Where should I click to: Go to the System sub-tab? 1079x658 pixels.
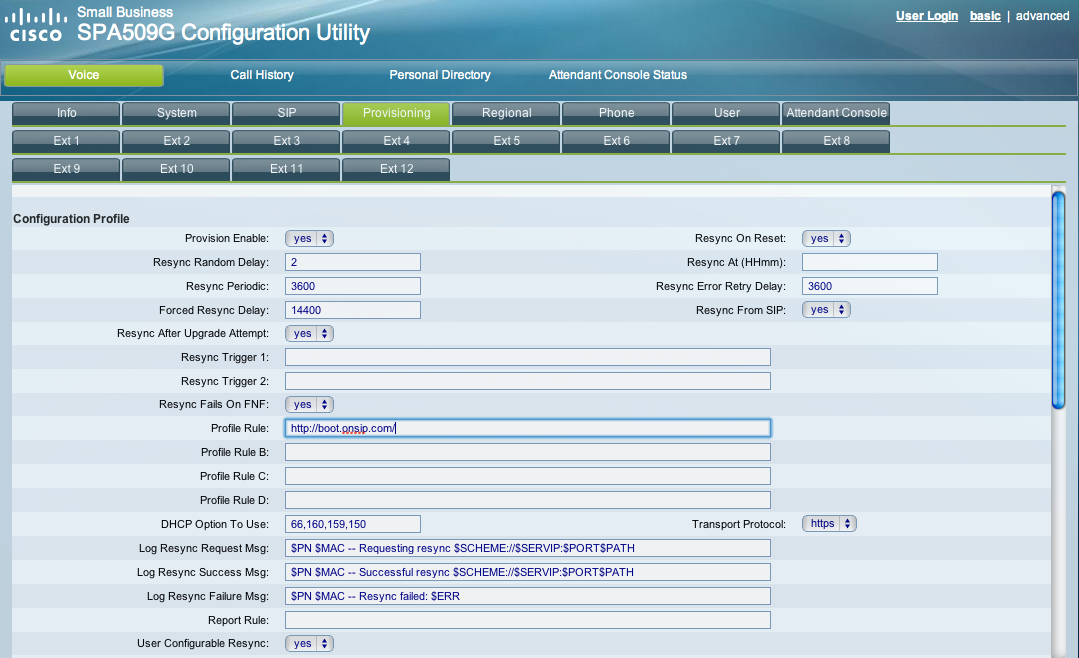[x=176, y=113]
